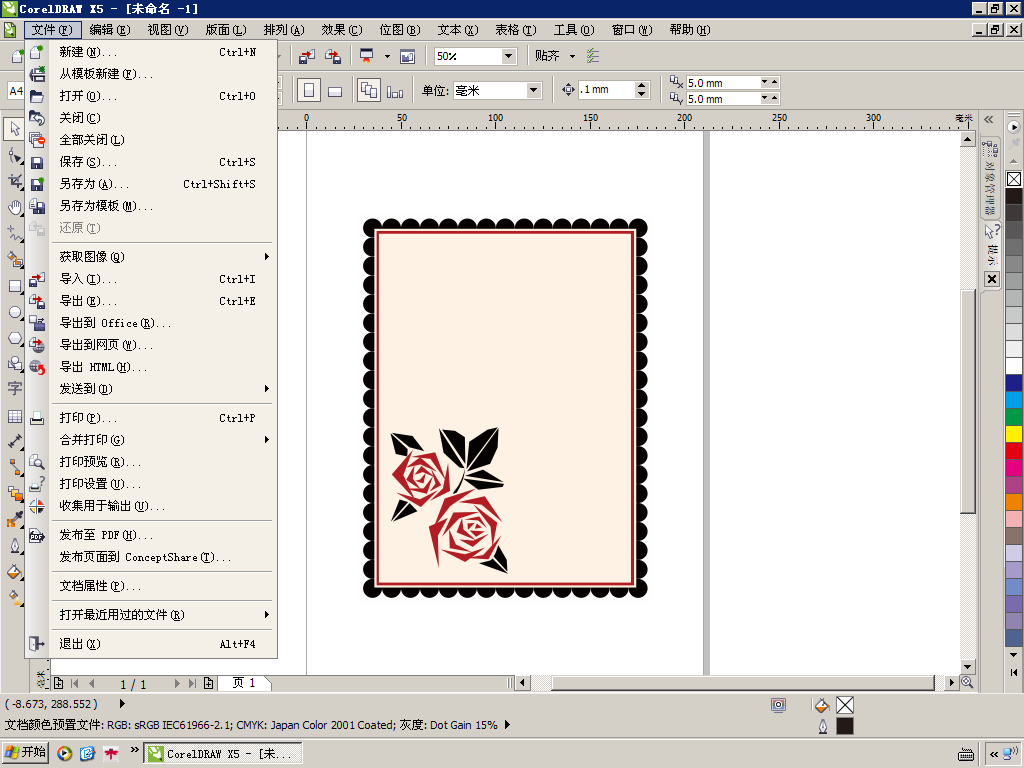This screenshot has height=768, width=1024.
Task: Click CorelDRAW X5 taskbar button
Action: pyautogui.click(x=223, y=754)
